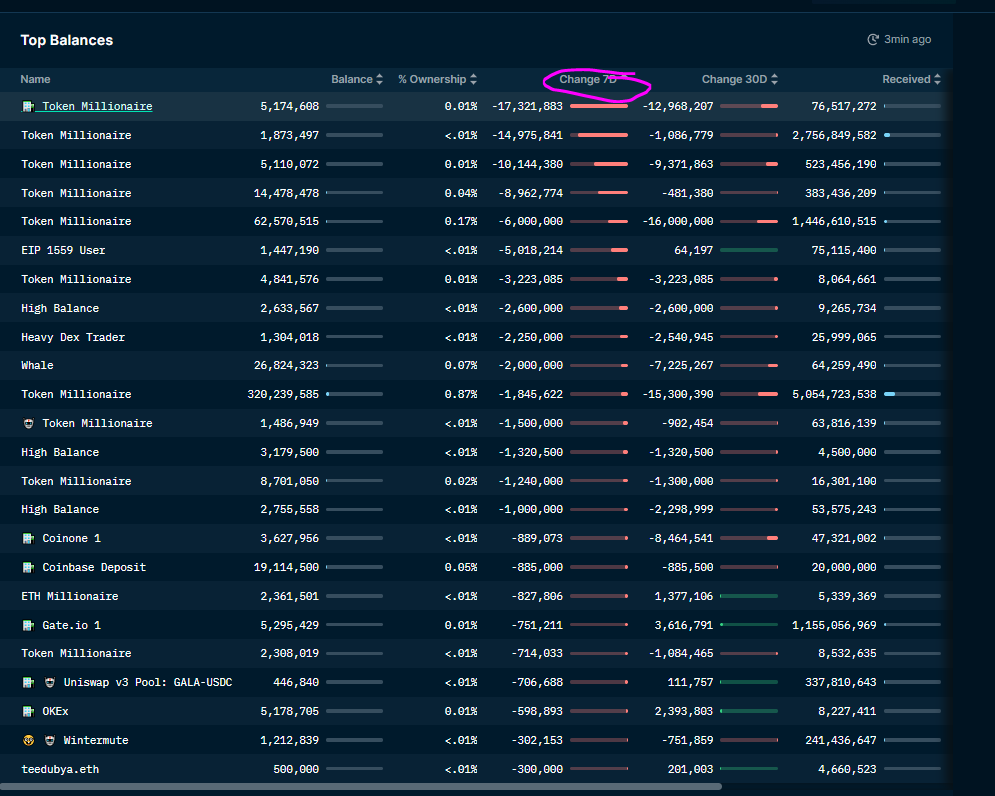Sort by % Ownership using its arrows
Image resolution: width=995 pixels, height=796 pixels.
pyautogui.click(x=473, y=79)
